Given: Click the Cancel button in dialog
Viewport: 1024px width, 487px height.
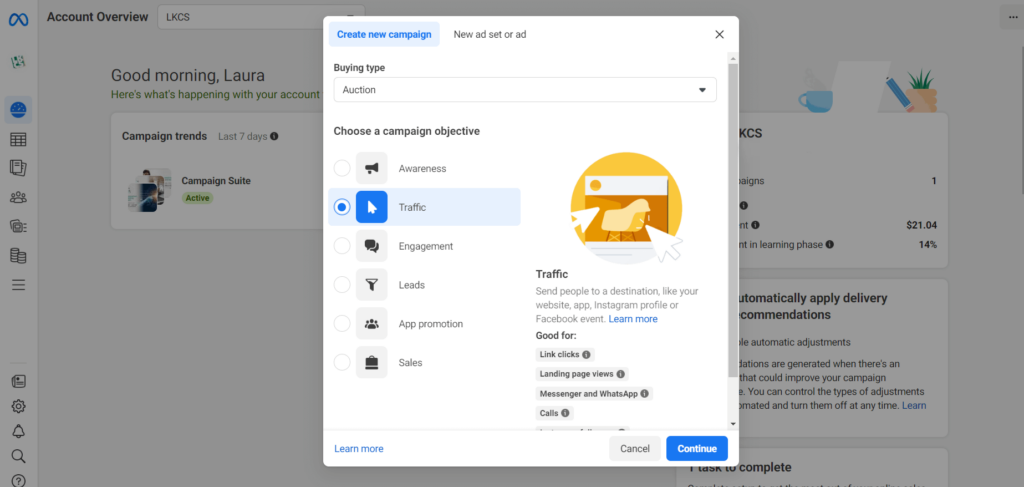Looking at the screenshot, I should [635, 449].
